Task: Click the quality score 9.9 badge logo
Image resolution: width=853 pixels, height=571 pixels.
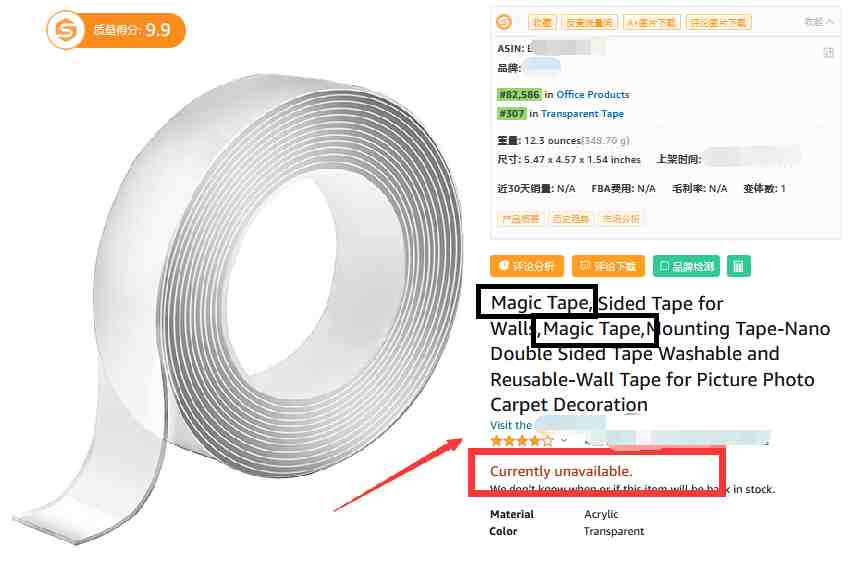Action: [65, 30]
